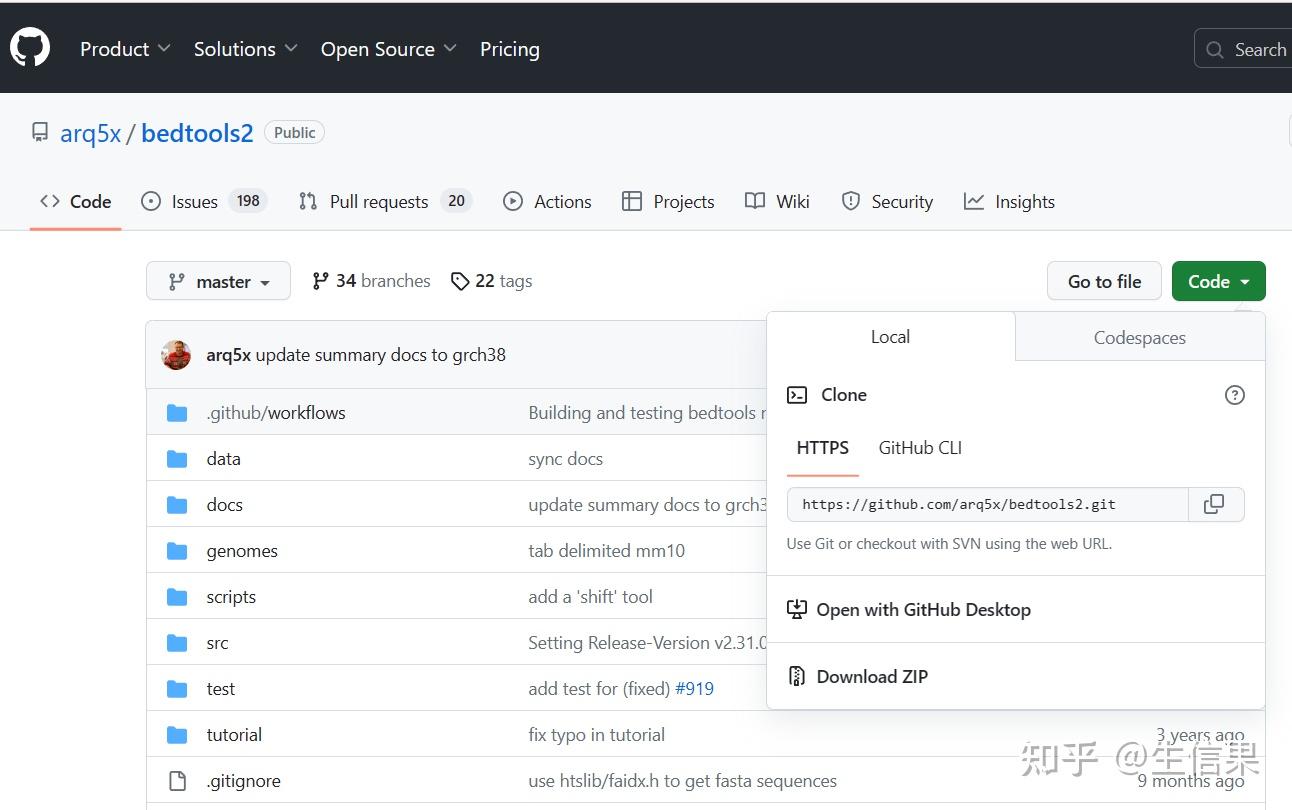1292x810 pixels.
Task: Switch to the Codespaces tab
Action: pos(1139,337)
